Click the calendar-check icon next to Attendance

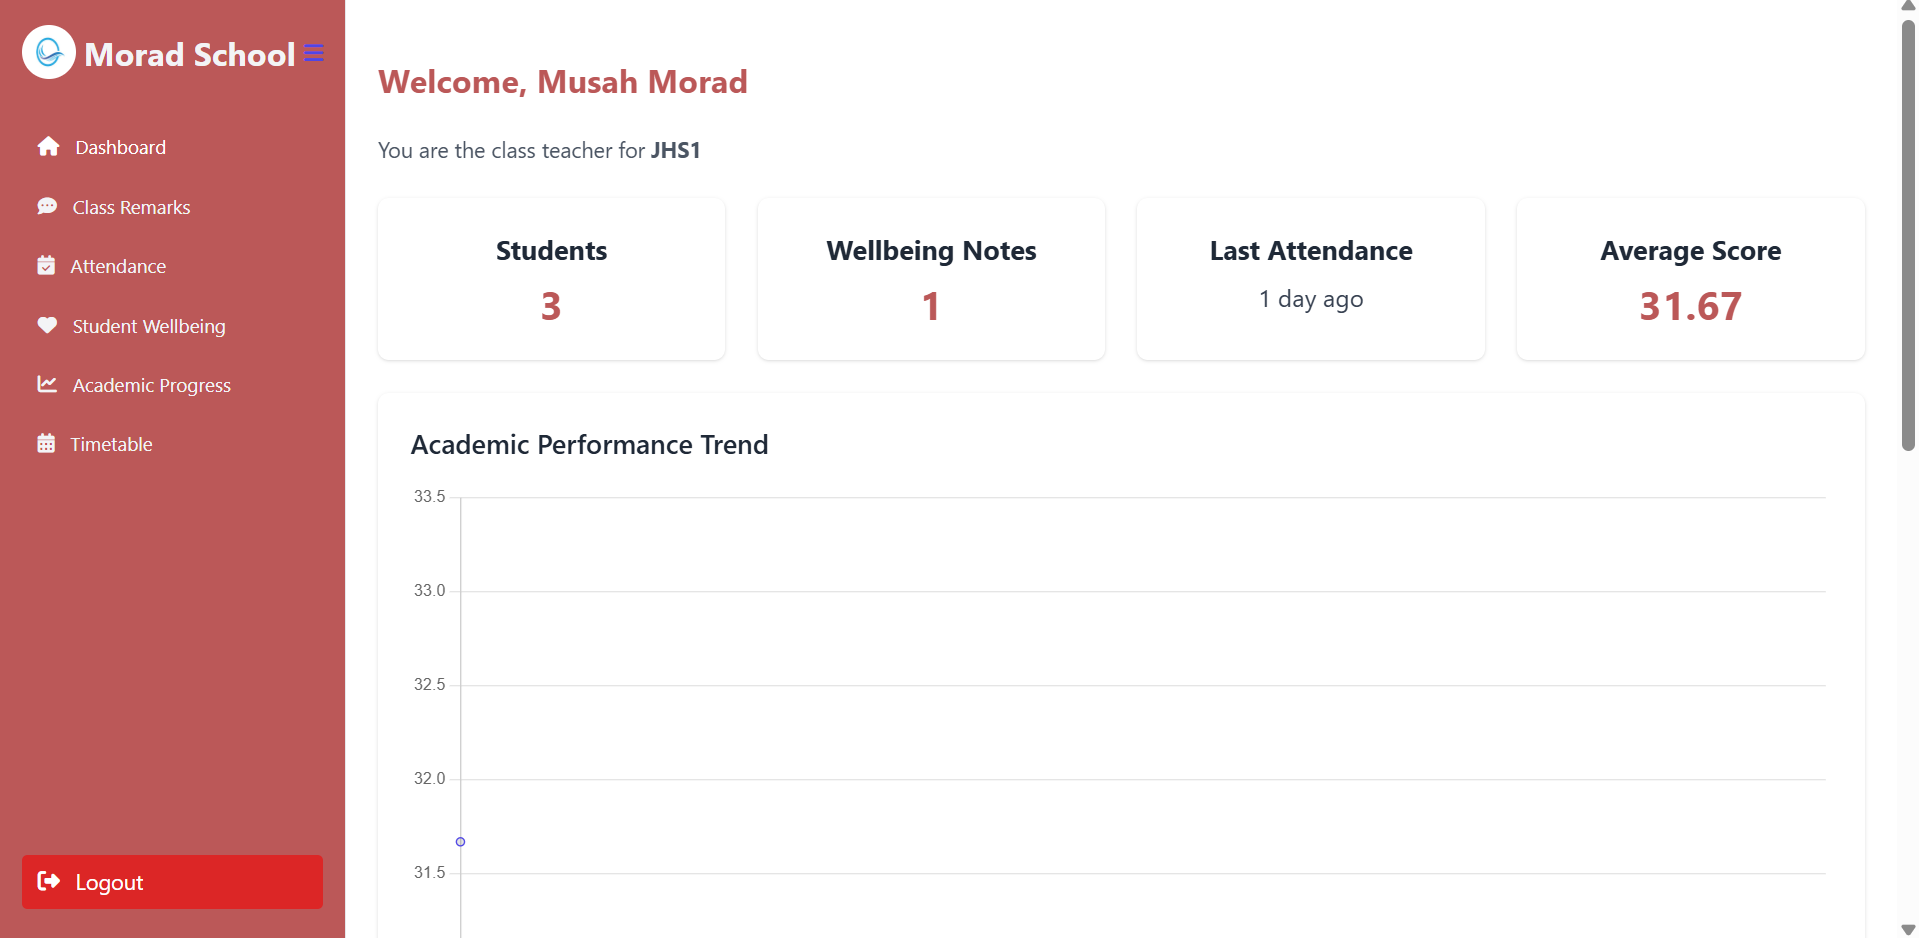point(47,265)
